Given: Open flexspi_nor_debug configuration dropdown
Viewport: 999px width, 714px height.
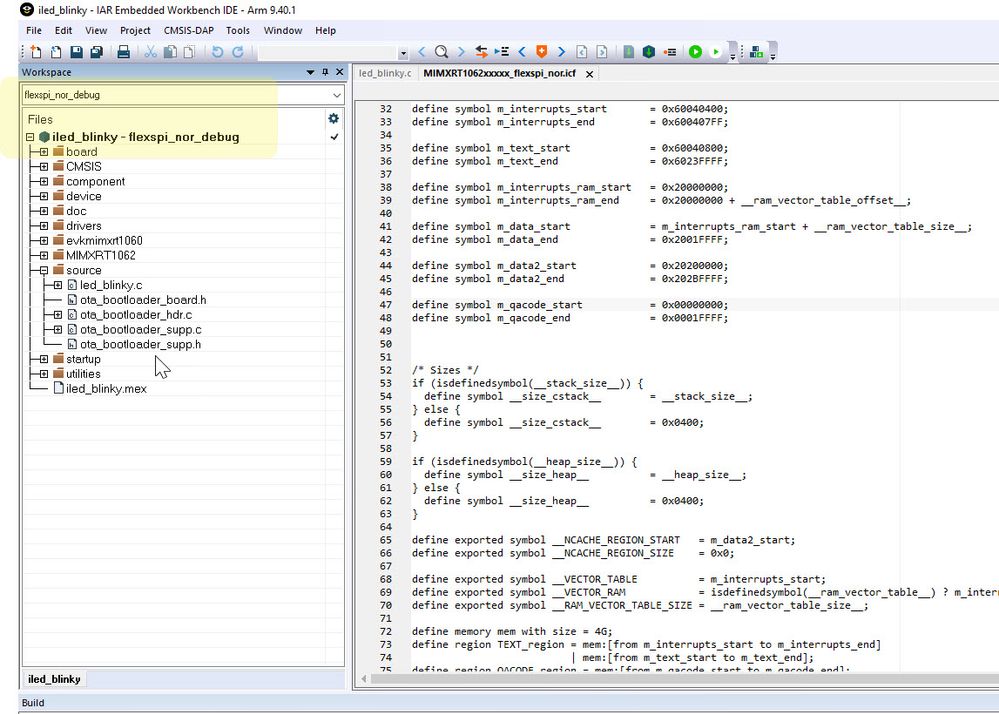Looking at the screenshot, I should coord(336,95).
